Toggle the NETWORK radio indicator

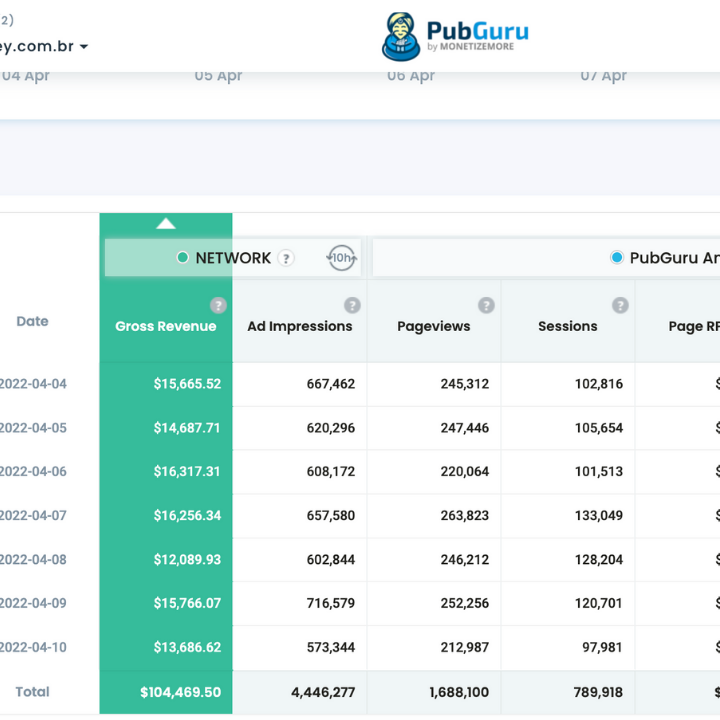(x=182, y=258)
